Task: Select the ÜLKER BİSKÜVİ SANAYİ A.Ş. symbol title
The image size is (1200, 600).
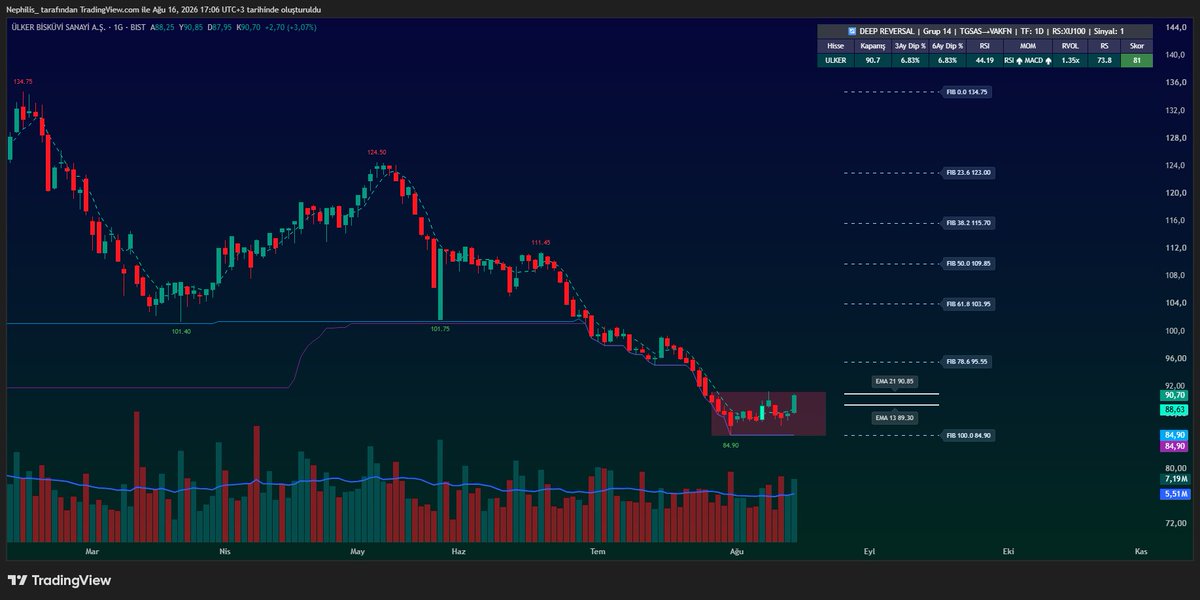Action: click(x=59, y=26)
